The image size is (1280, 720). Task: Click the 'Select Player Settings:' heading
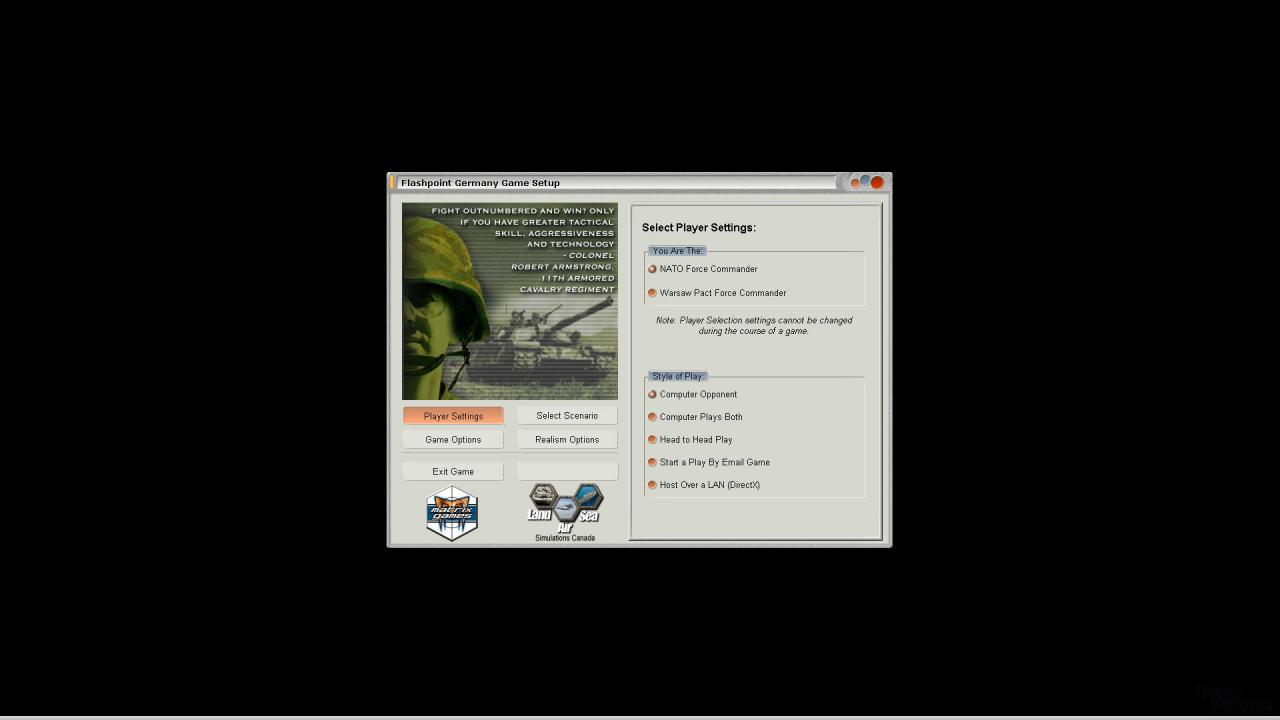tap(699, 228)
